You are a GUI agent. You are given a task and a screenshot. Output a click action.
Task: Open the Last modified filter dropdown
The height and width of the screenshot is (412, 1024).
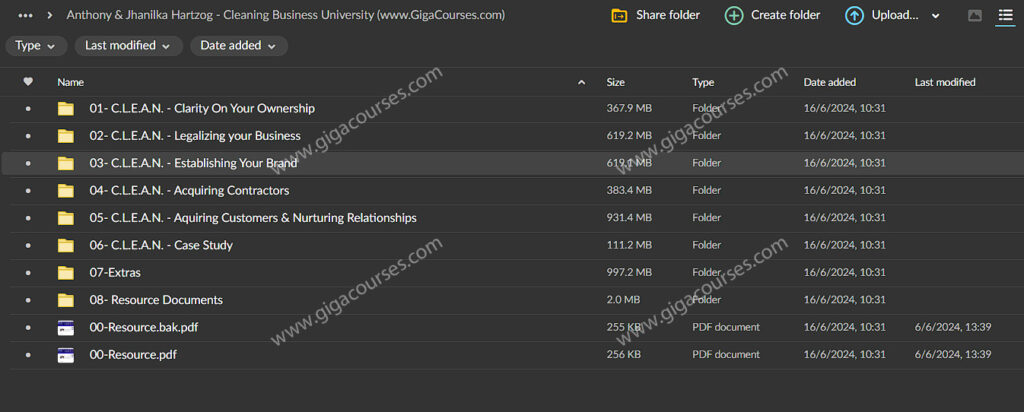click(x=128, y=46)
